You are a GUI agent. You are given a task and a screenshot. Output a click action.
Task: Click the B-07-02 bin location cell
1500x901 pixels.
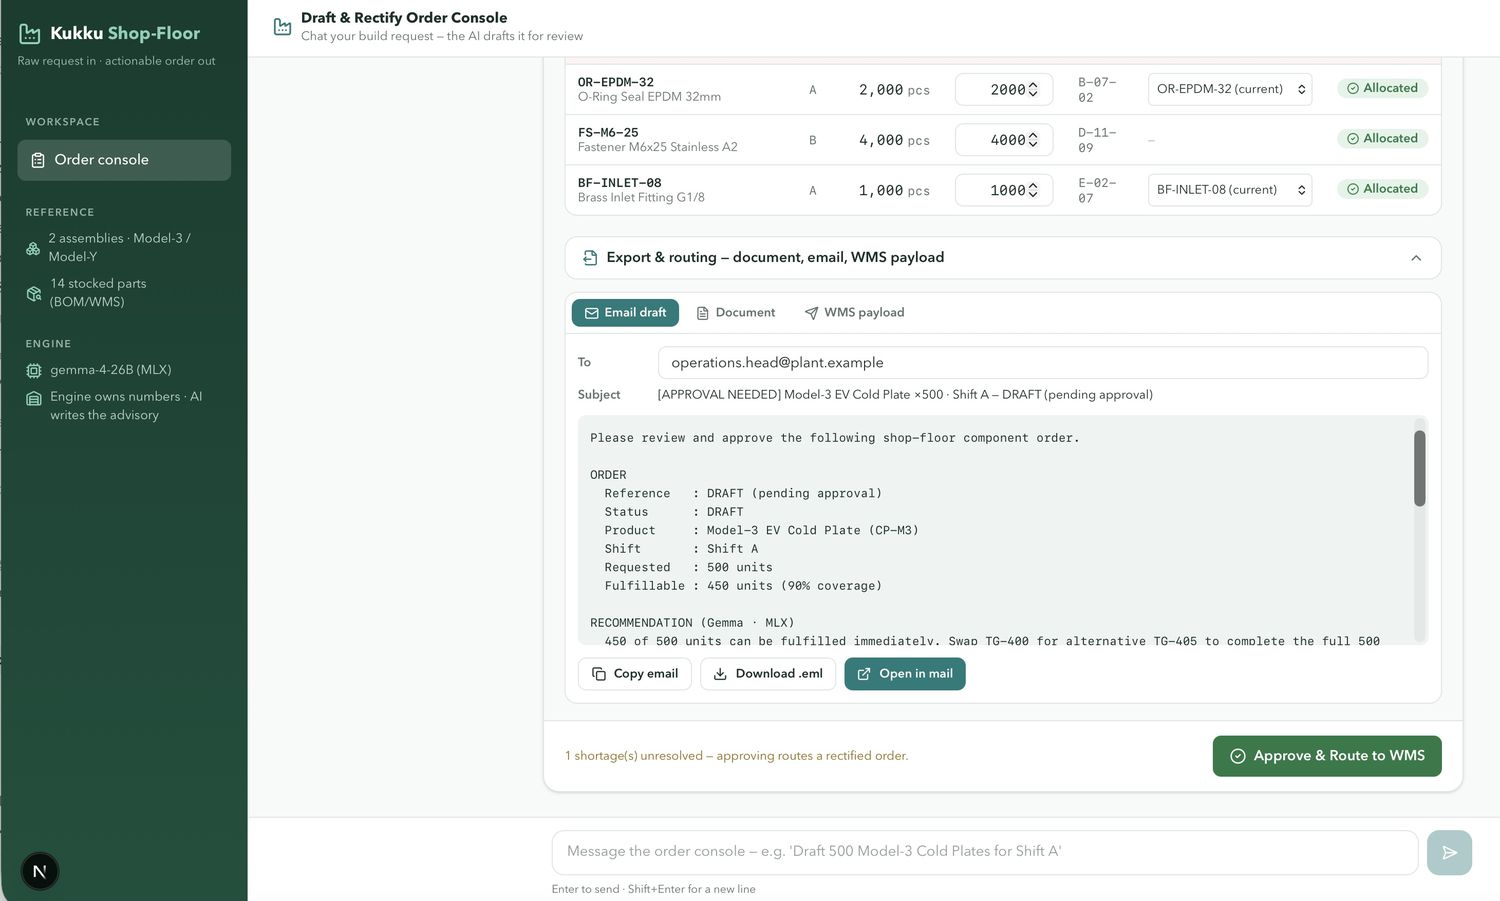coord(1097,90)
